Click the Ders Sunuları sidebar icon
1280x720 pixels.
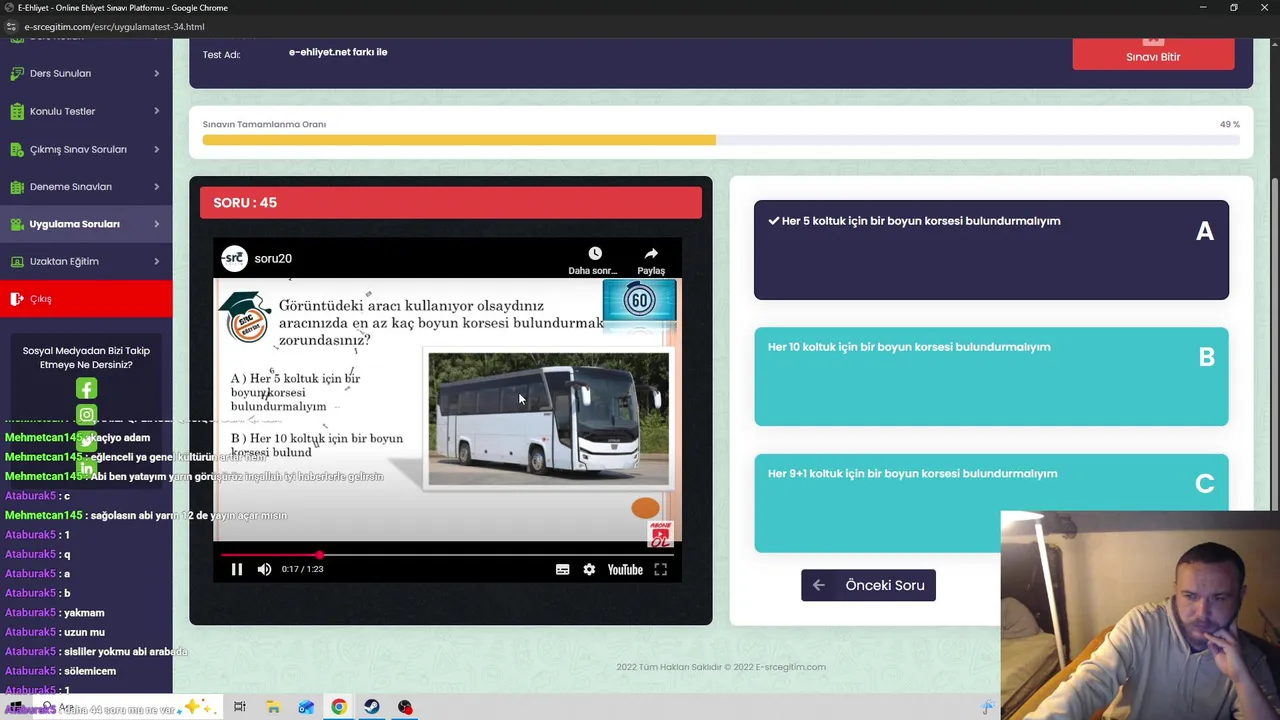(x=16, y=73)
